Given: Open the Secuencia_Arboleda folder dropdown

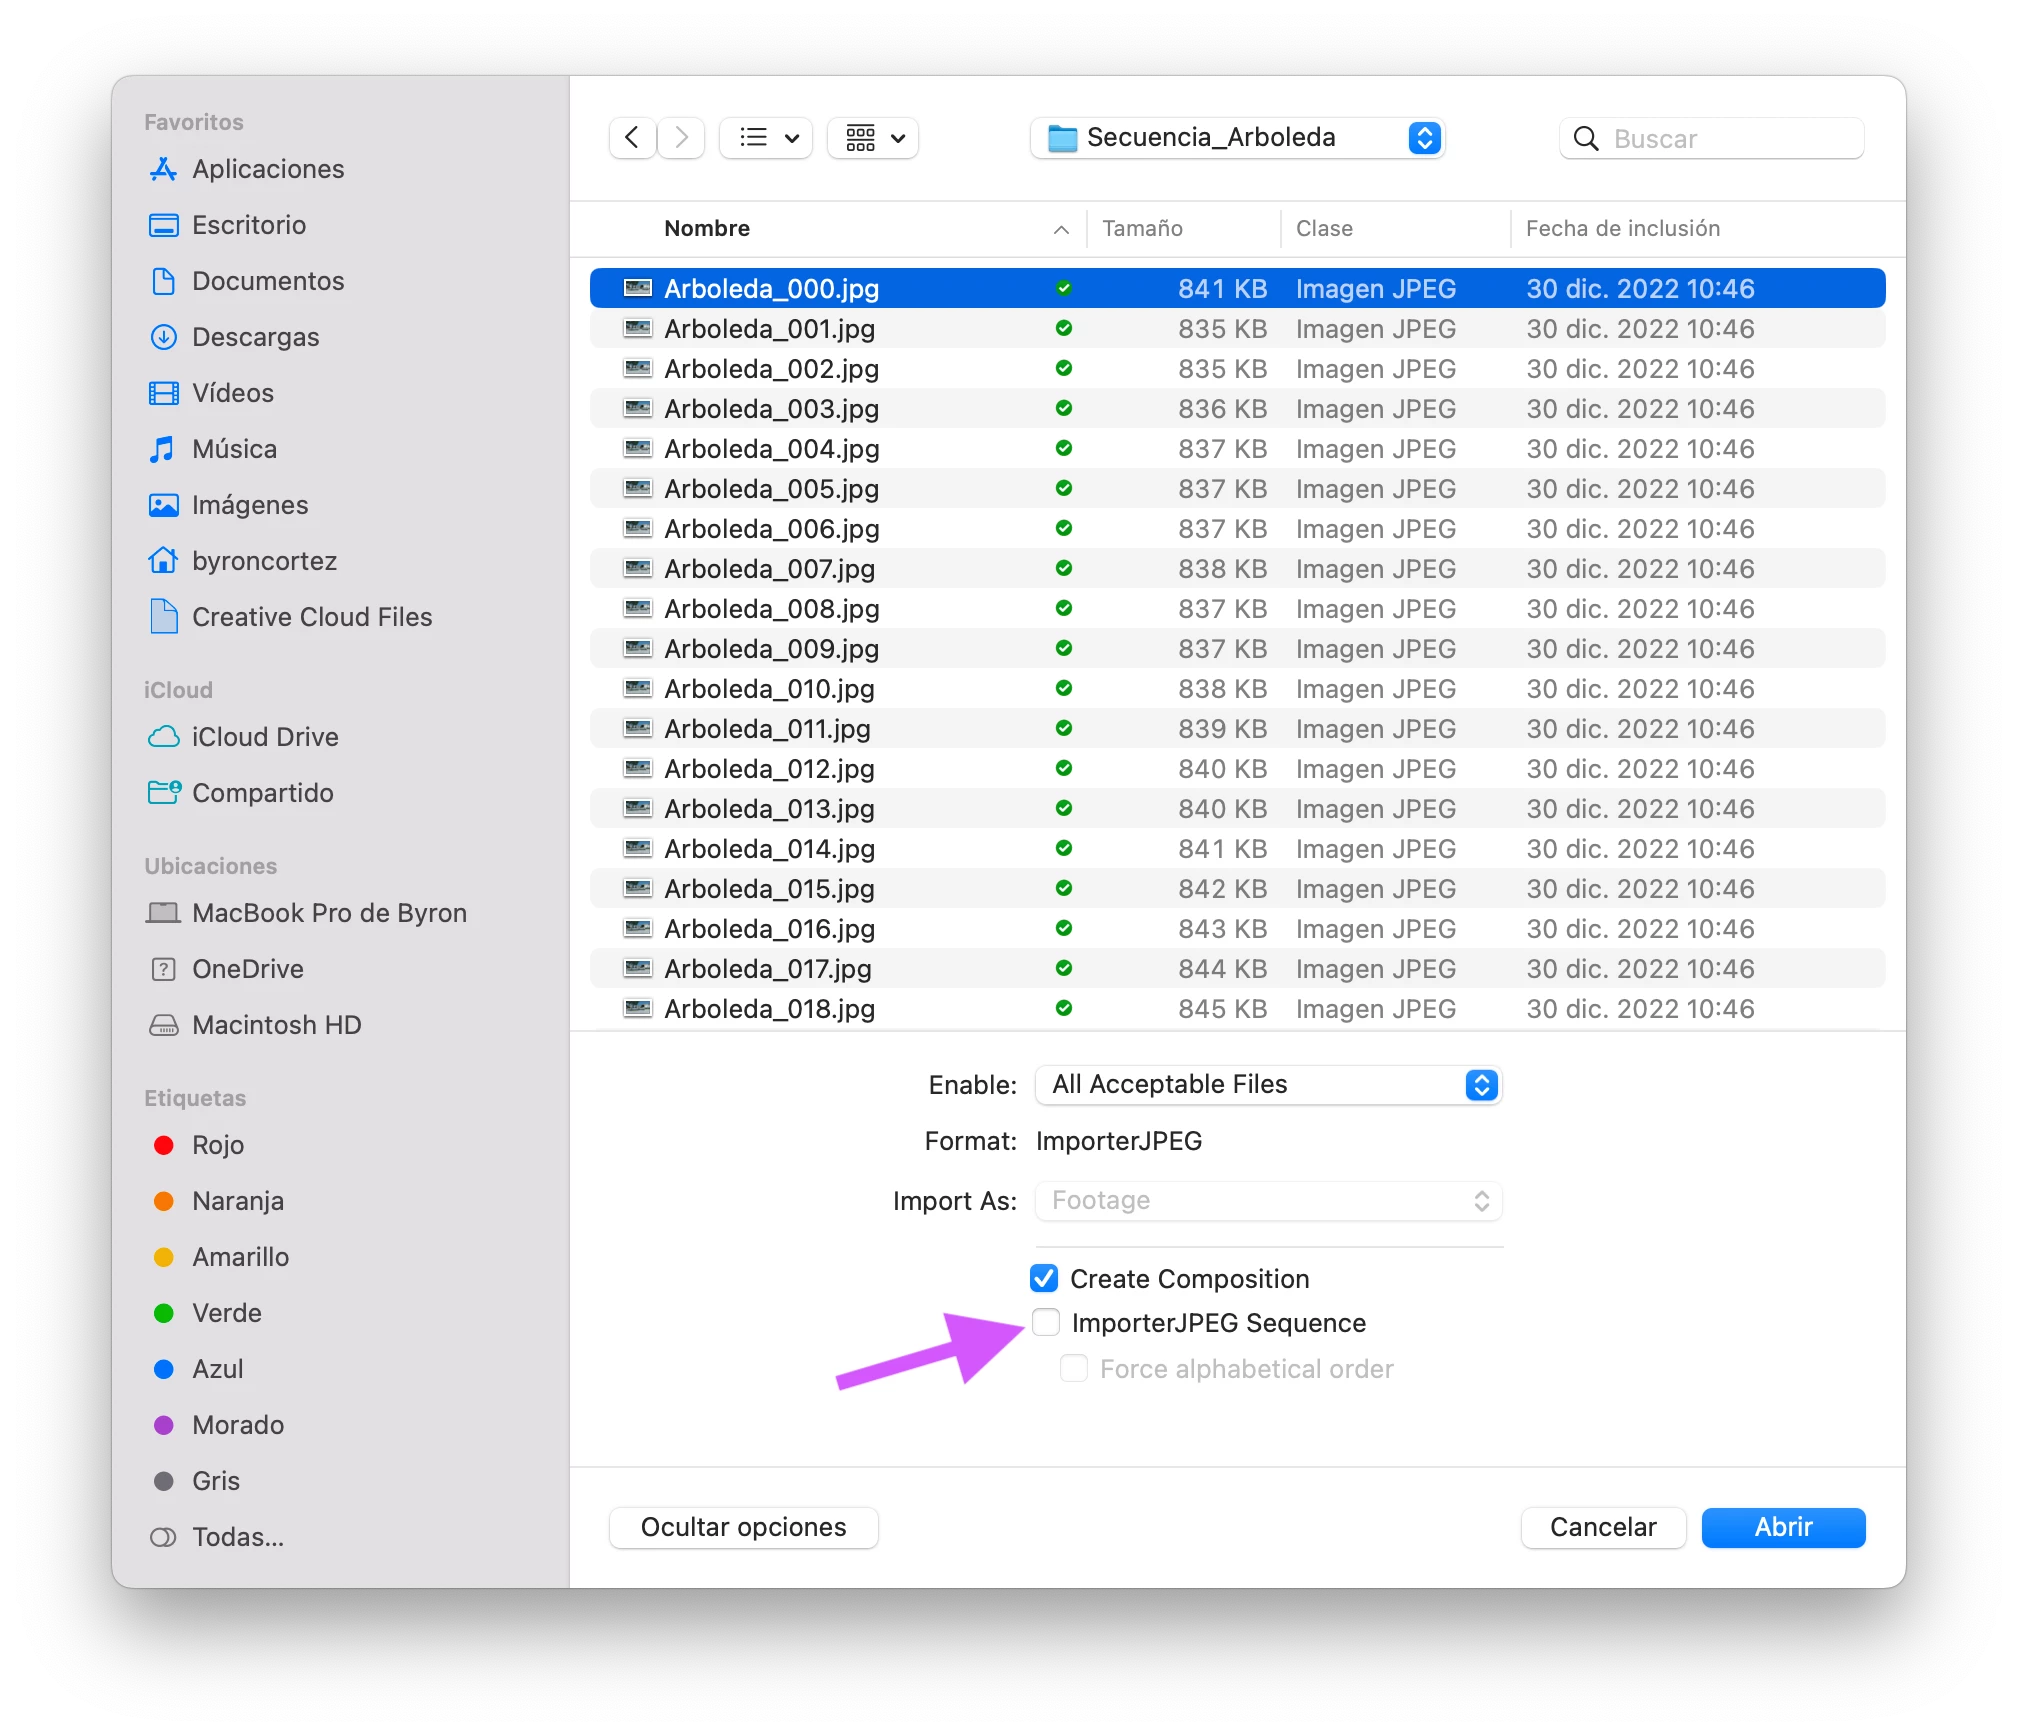Looking at the screenshot, I should point(1236,138).
